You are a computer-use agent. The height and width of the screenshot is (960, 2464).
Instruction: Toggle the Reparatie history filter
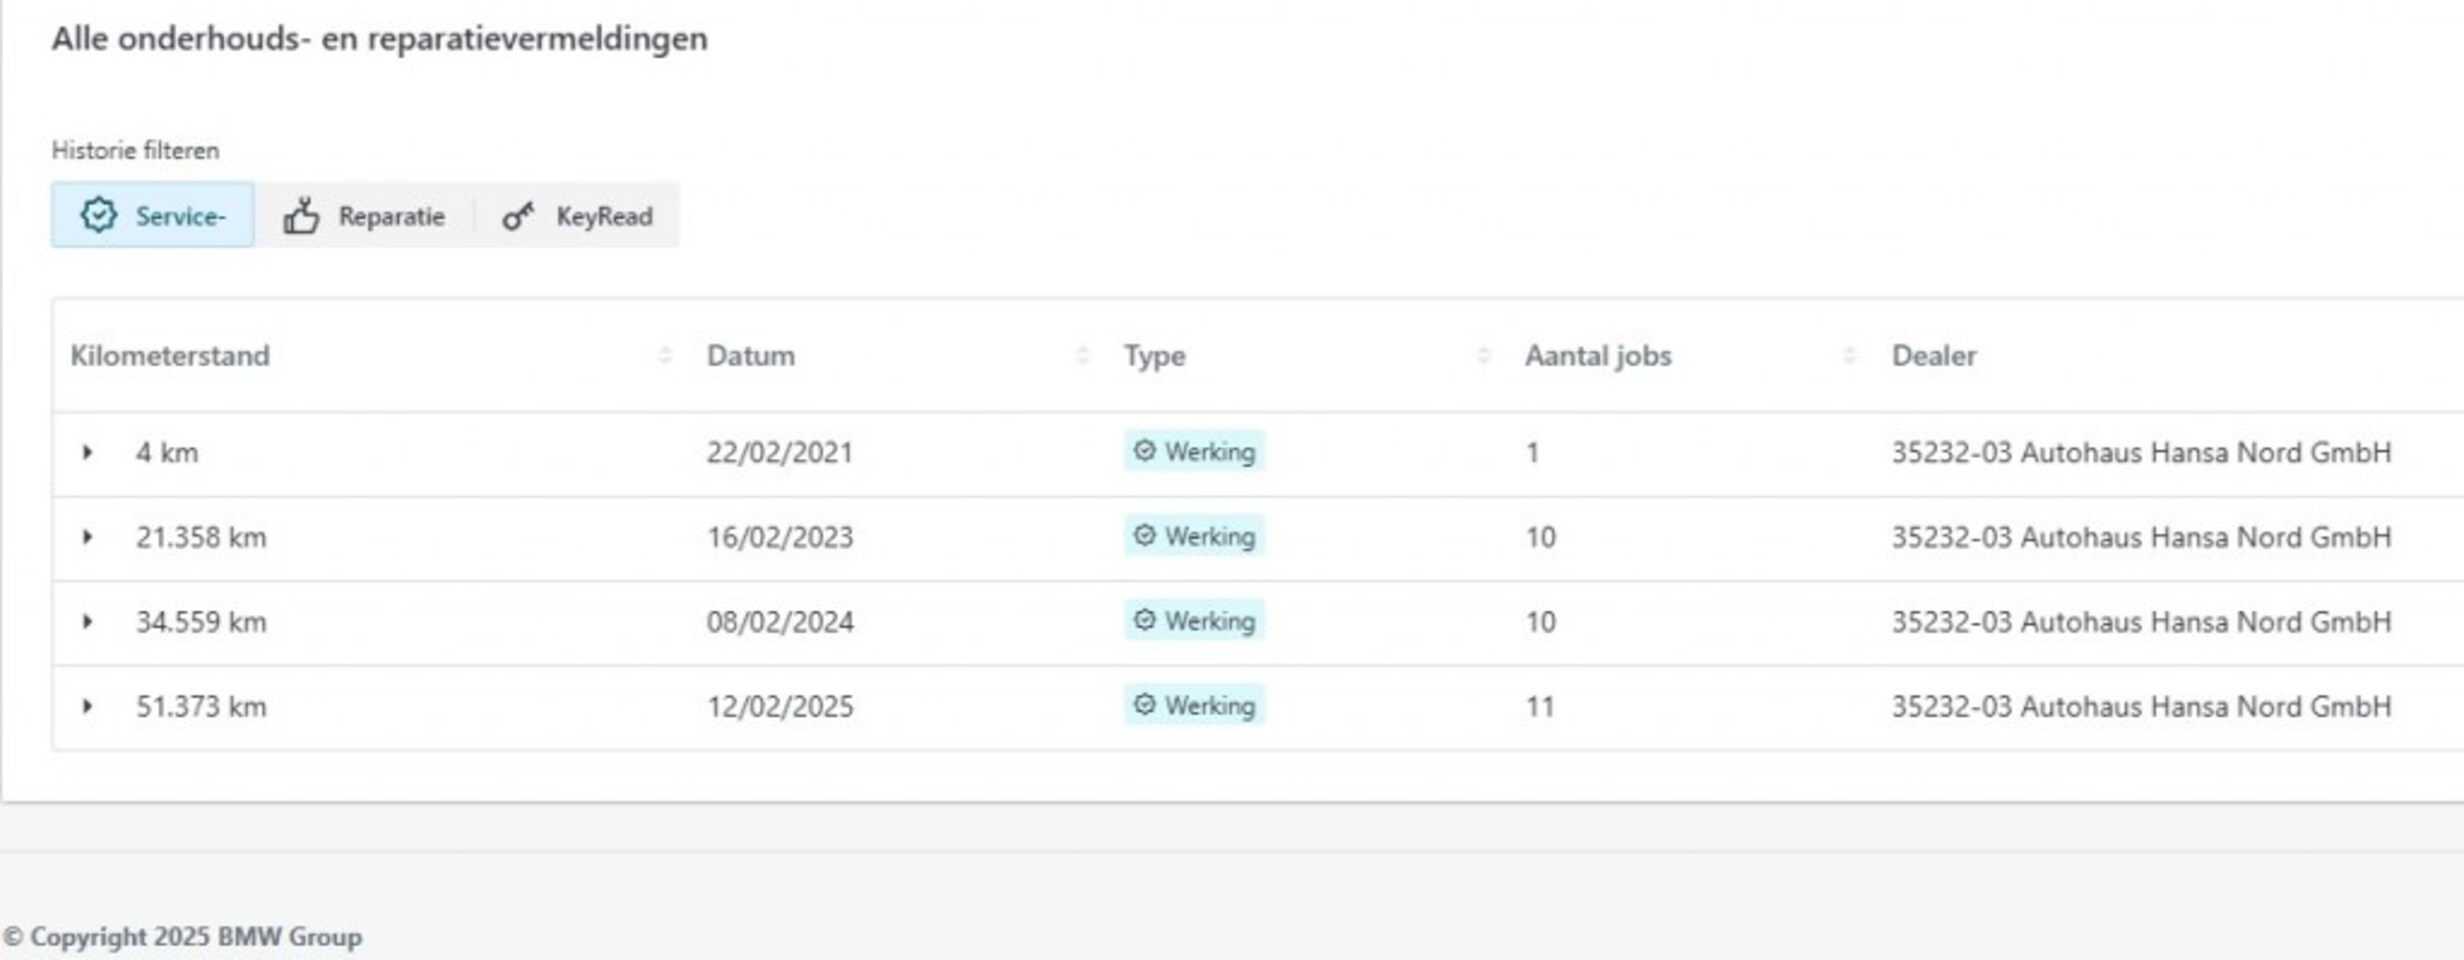(x=364, y=216)
